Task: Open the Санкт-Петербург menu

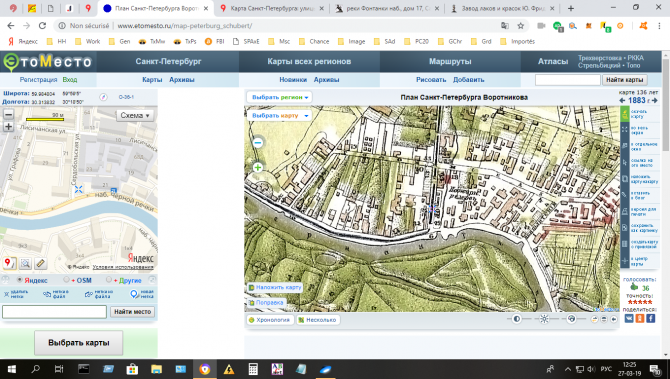Action: coord(168,62)
